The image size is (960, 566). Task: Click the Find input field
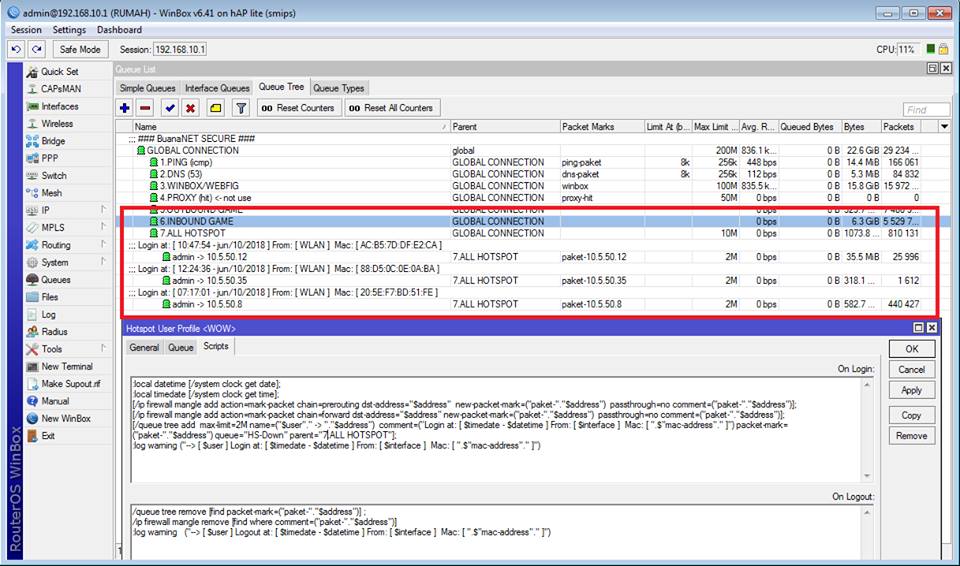click(x=926, y=110)
